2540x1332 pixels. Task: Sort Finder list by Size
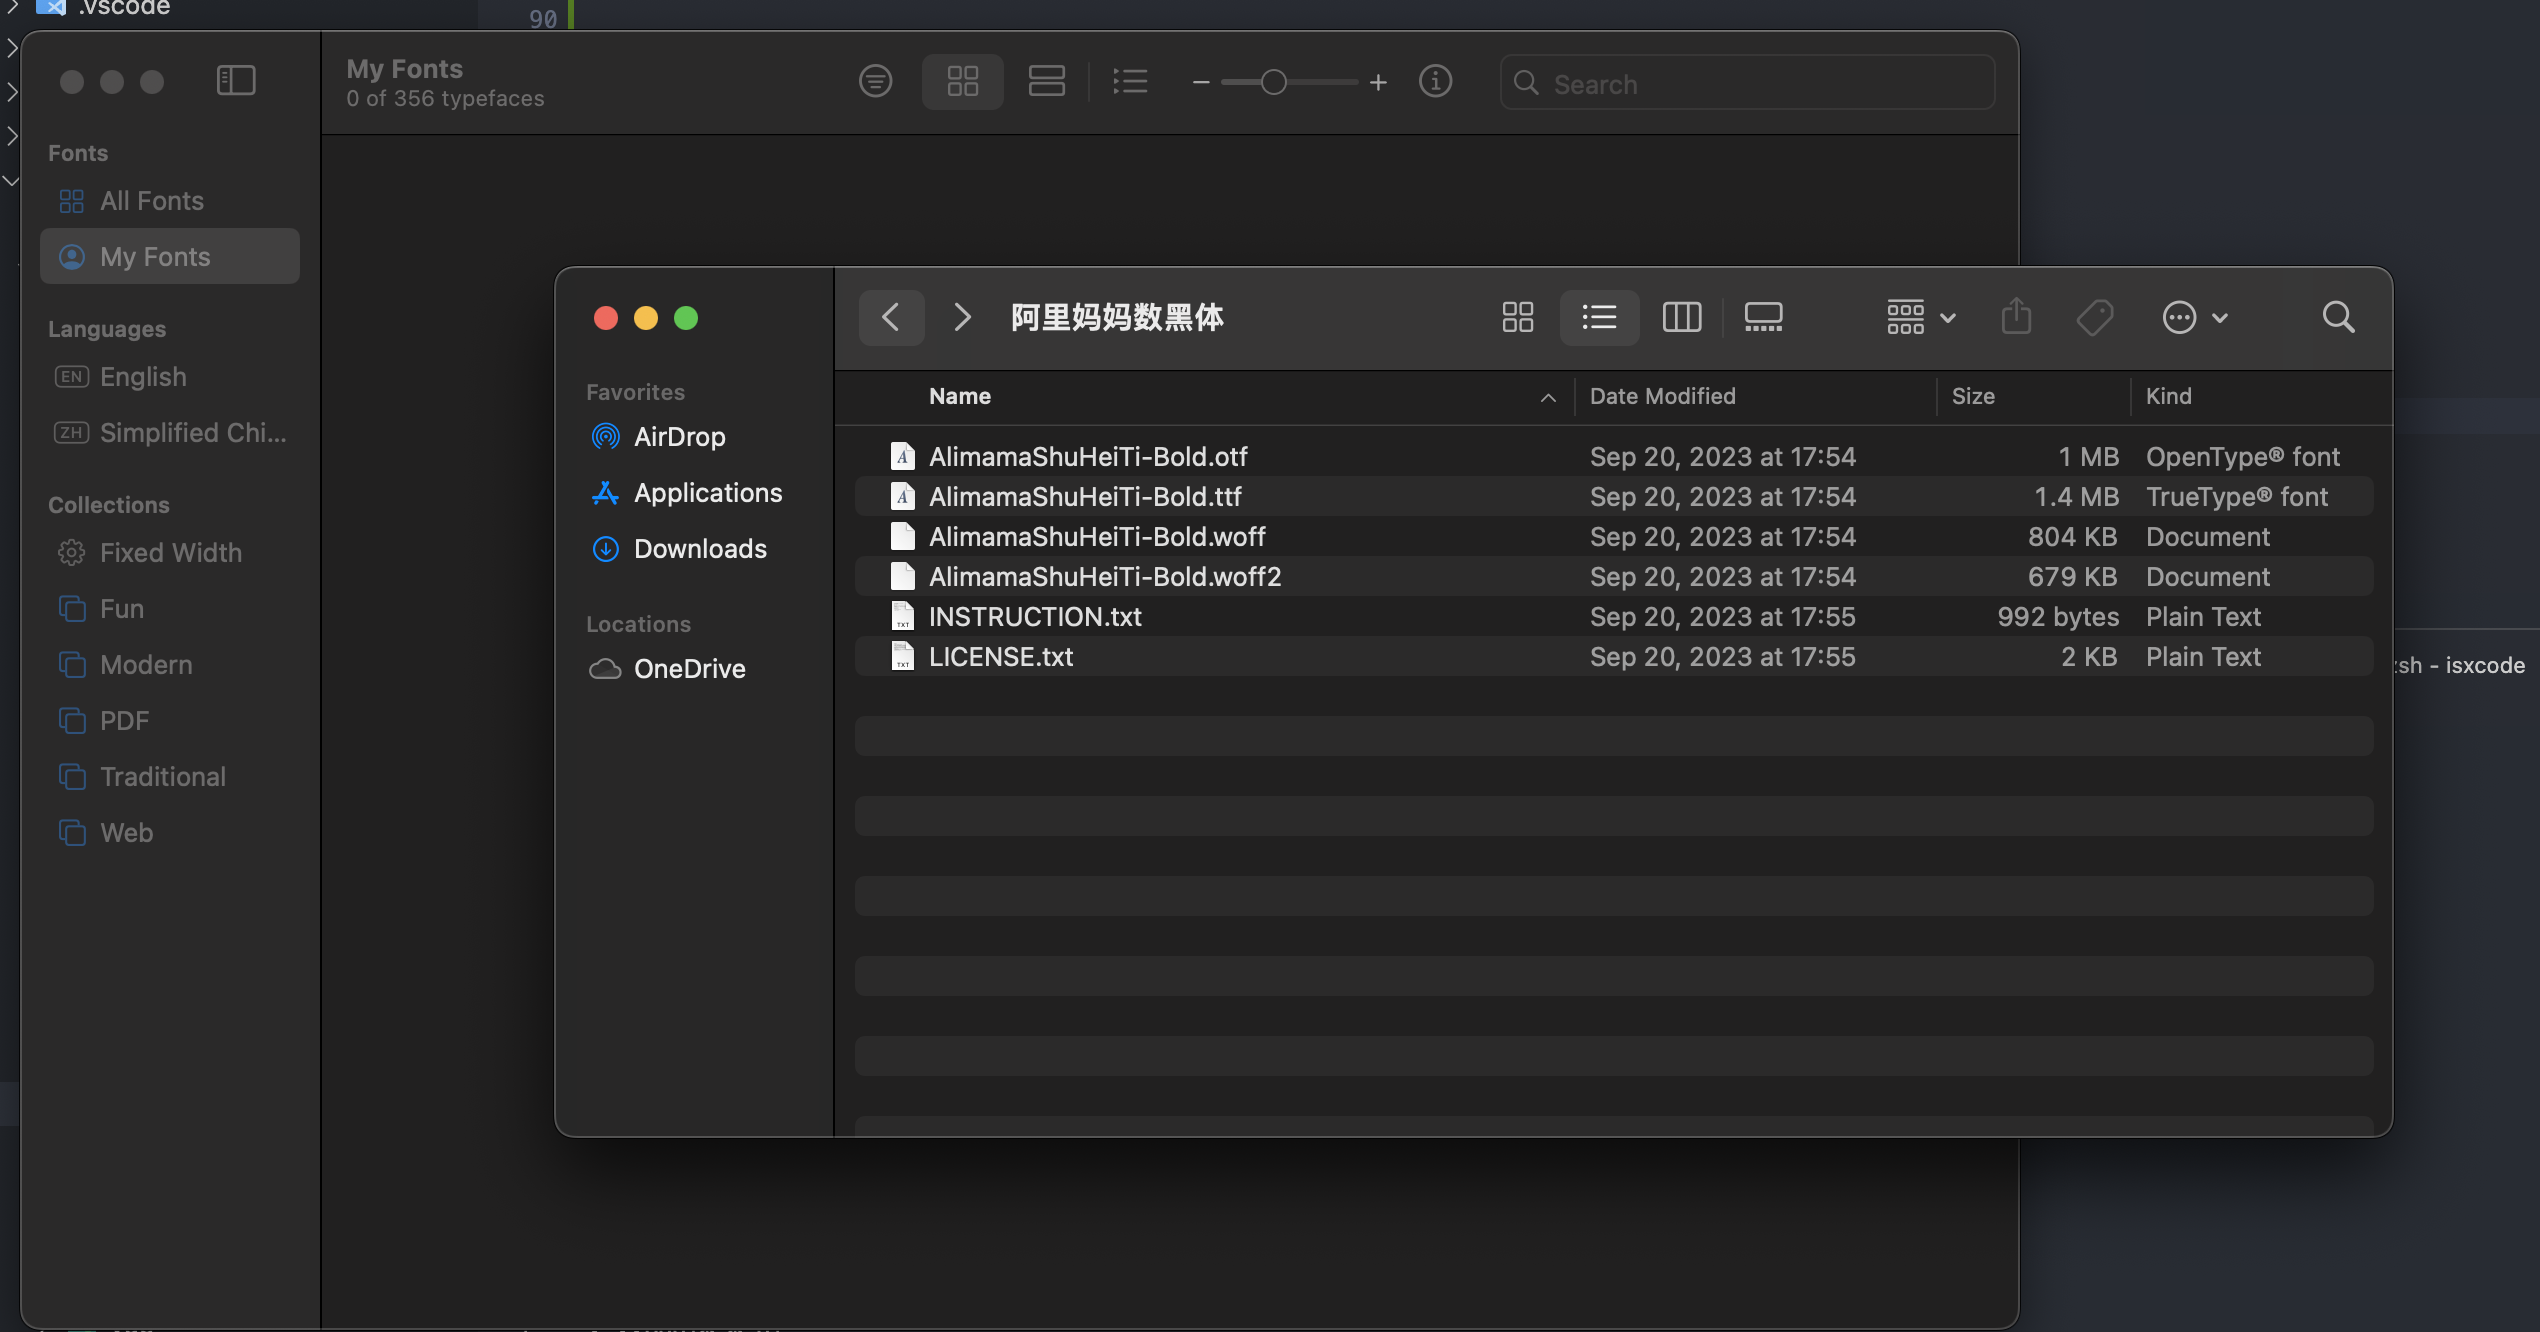pos(1973,397)
